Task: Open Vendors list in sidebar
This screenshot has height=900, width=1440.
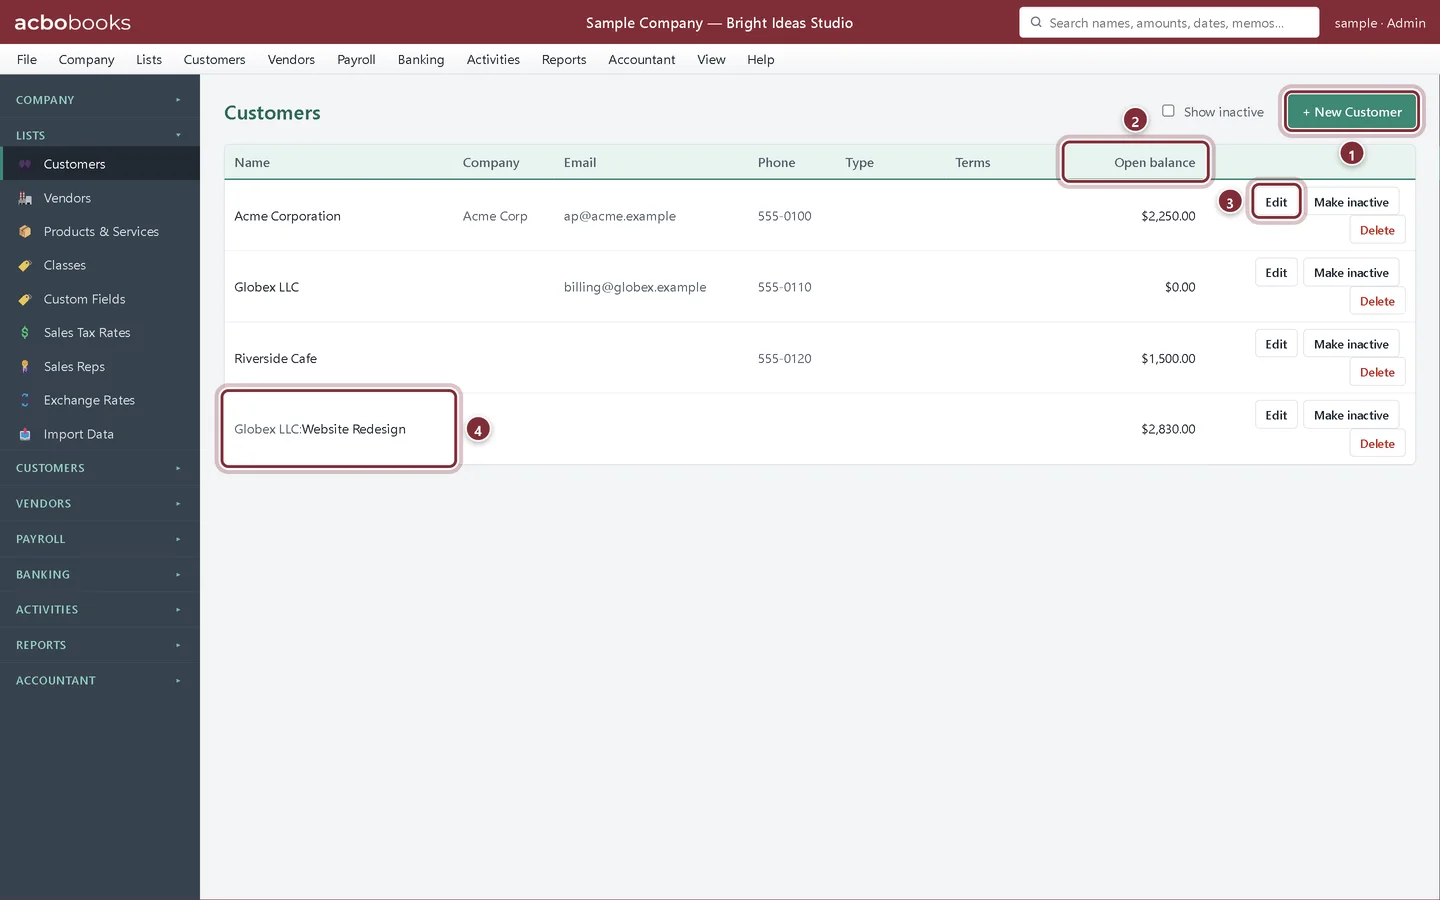Action: coord(100,198)
